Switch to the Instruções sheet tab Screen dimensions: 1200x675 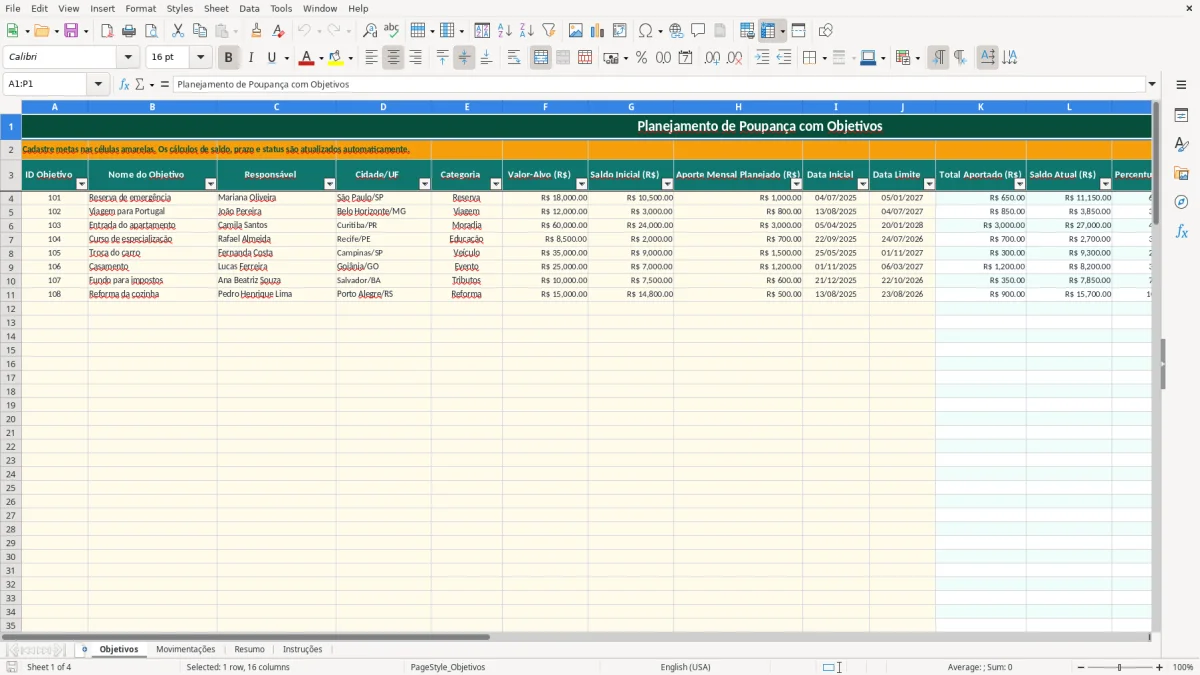coord(302,649)
